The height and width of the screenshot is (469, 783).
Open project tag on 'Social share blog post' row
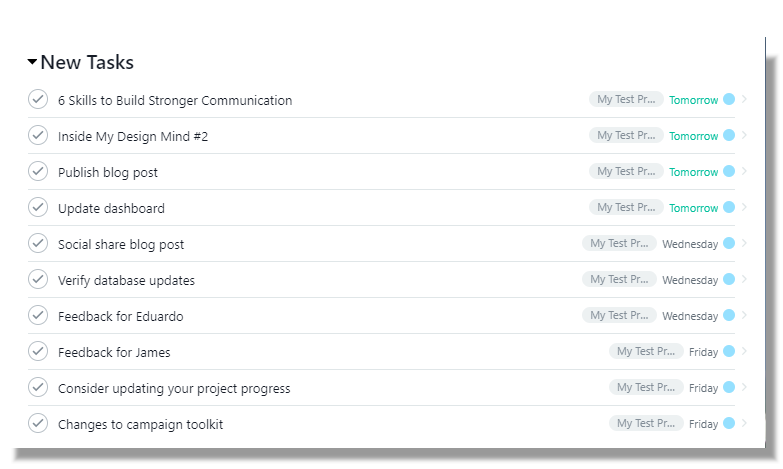pos(619,243)
